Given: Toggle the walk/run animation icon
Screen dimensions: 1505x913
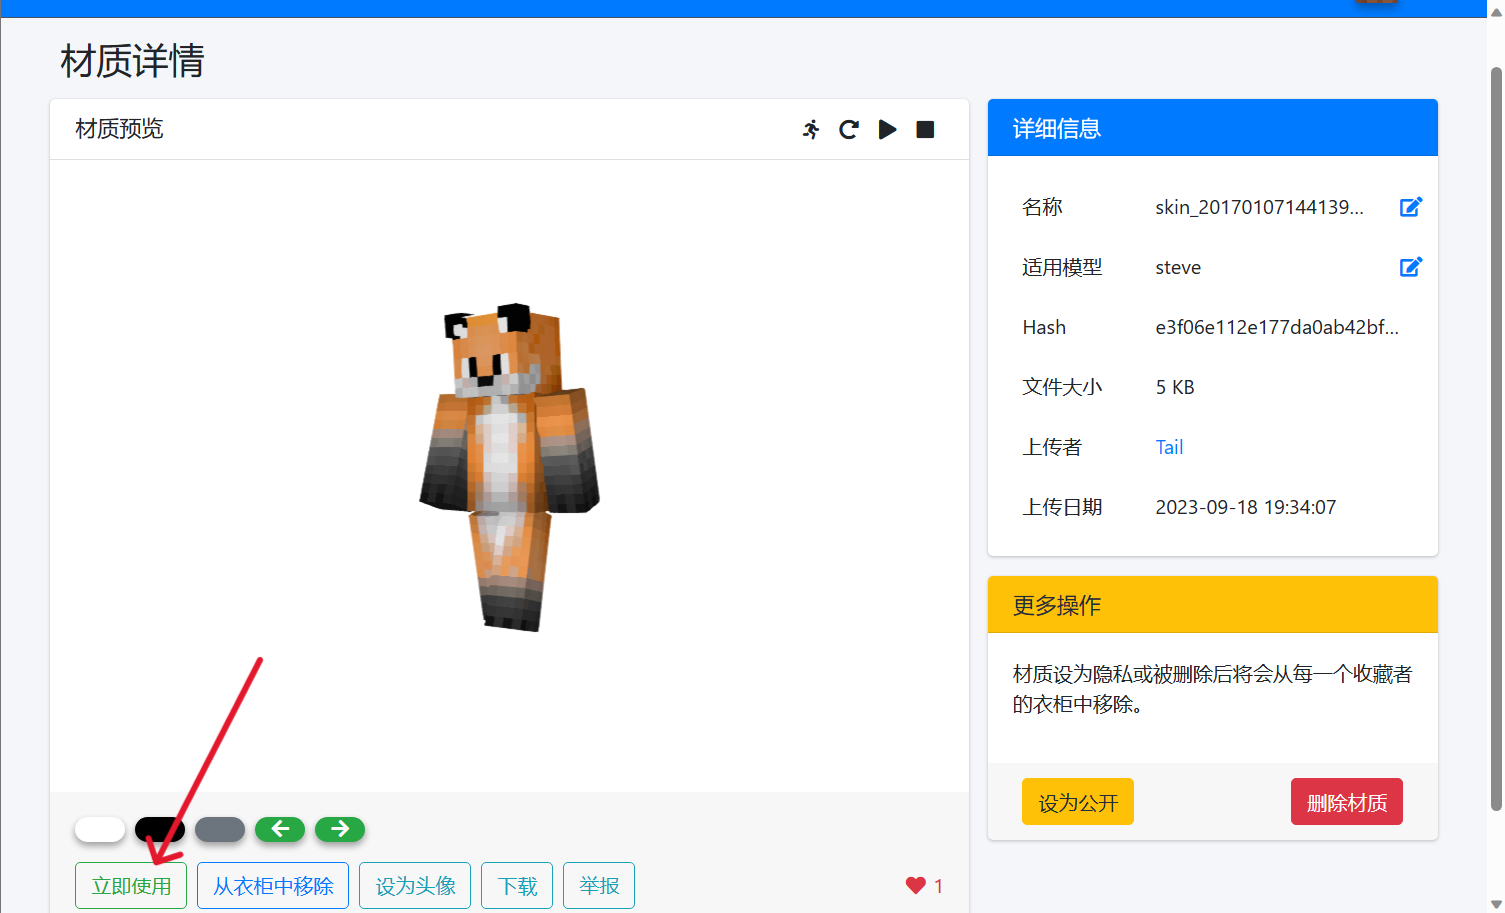Looking at the screenshot, I should (811, 129).
